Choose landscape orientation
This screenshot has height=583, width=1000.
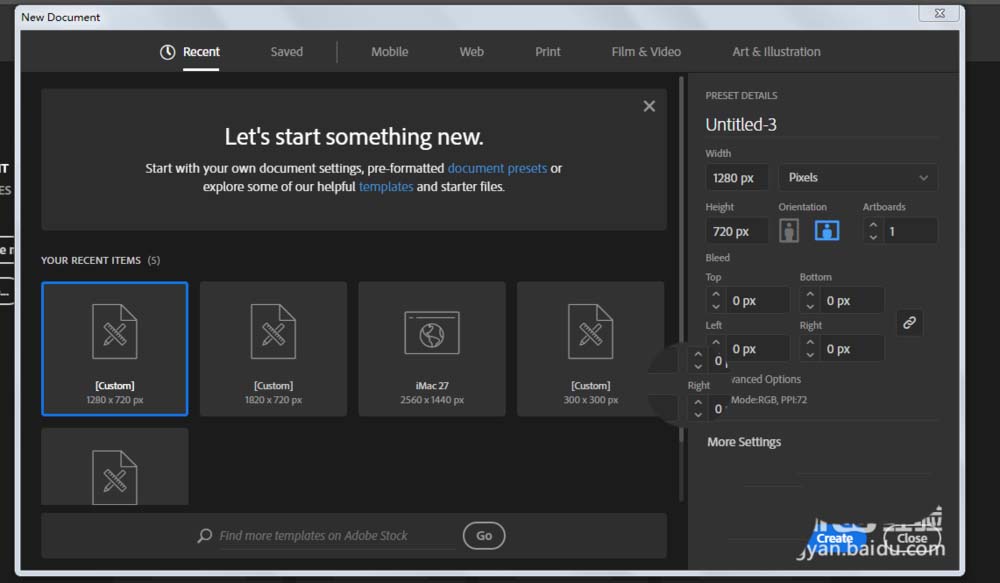(827, 231)
